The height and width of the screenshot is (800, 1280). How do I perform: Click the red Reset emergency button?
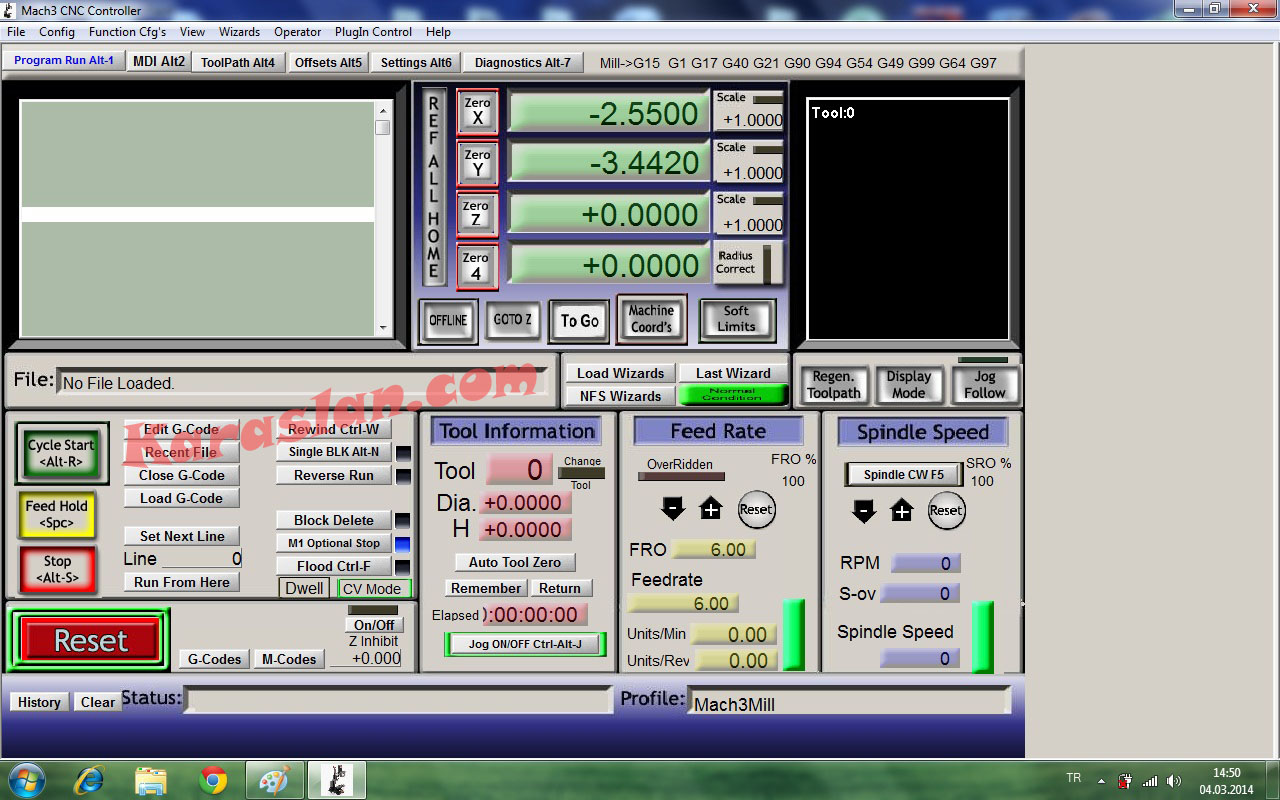[90, 641]
